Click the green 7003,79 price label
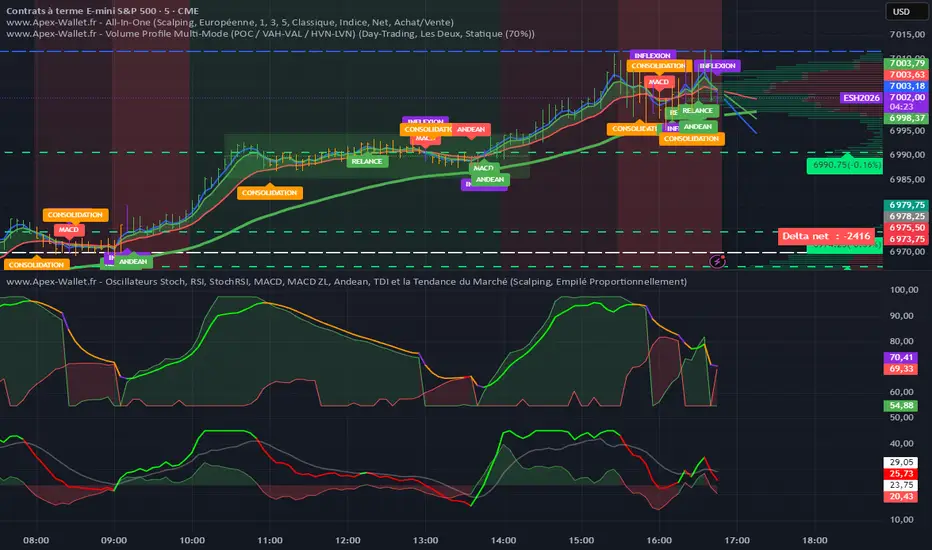The width and height of the screenshot is (932, 550). [x=907, y=63]
